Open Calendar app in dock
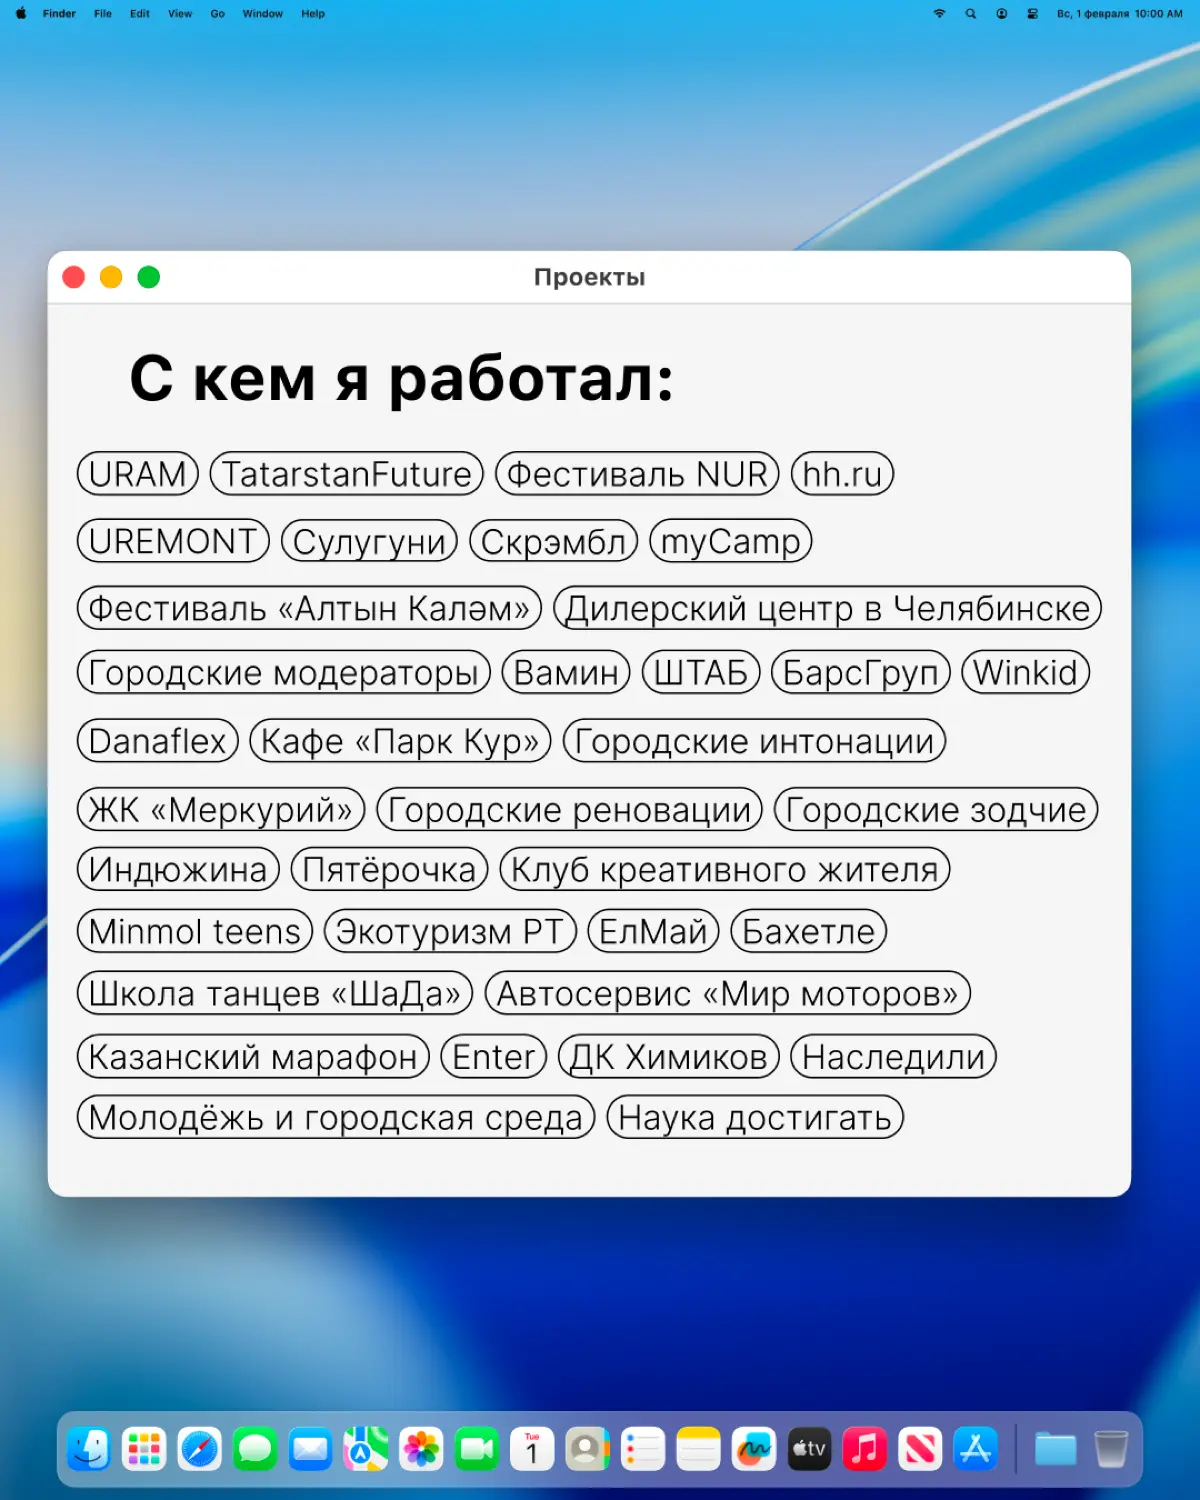Image resolution: width=1200 pixels, height=1500 pixels. tap(532, 1449)
